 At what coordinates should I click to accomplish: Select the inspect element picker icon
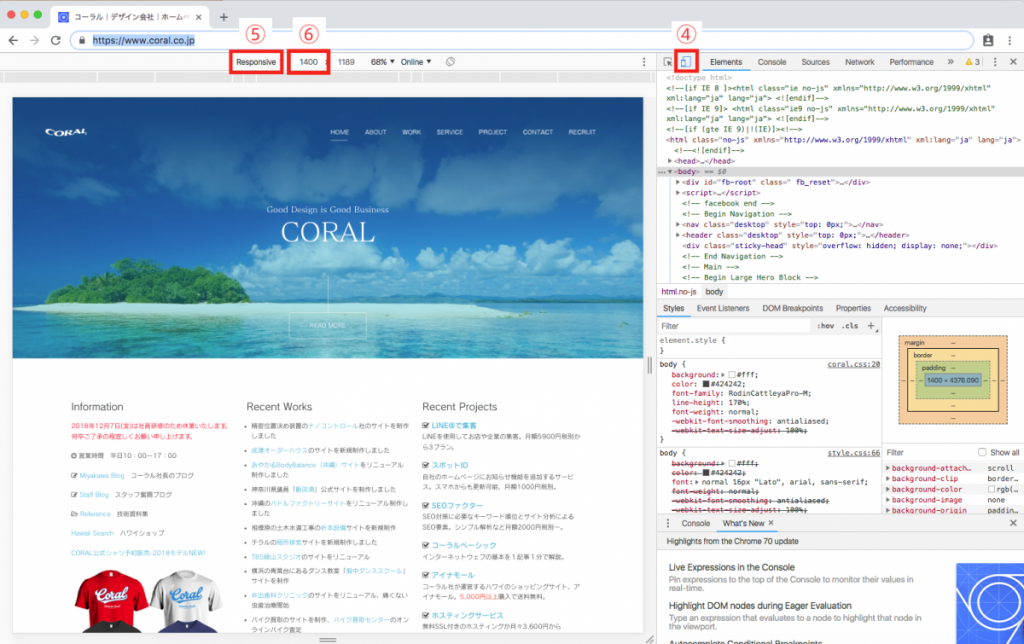point(667,62)
